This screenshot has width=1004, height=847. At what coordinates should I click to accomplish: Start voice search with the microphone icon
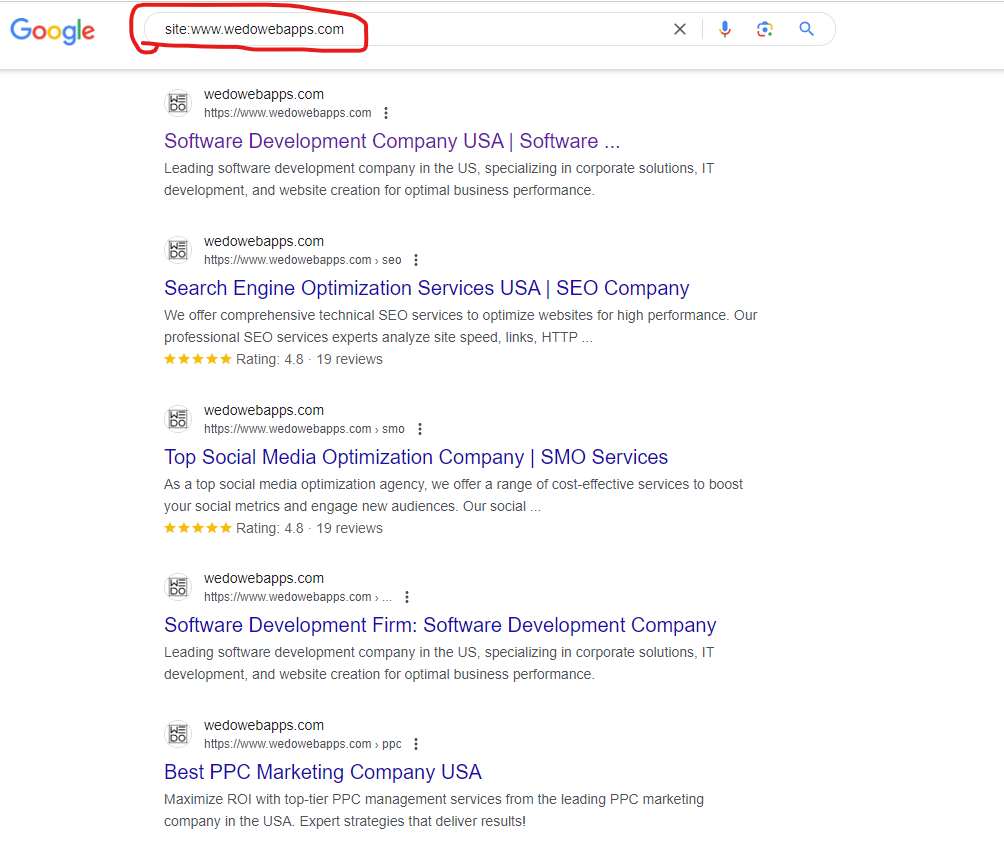[x=725, y=29]
